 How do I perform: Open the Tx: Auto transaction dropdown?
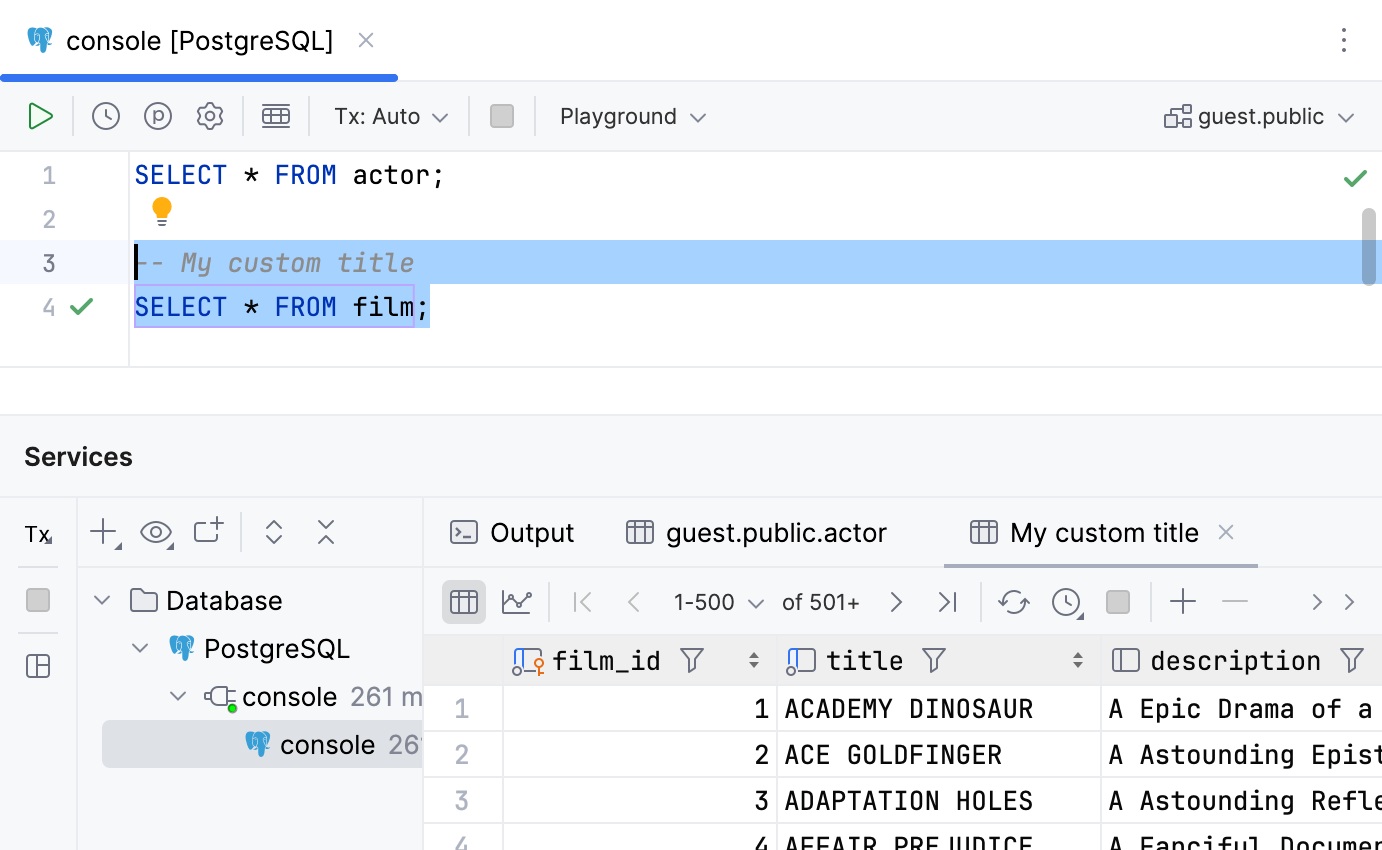click(389, 116)
